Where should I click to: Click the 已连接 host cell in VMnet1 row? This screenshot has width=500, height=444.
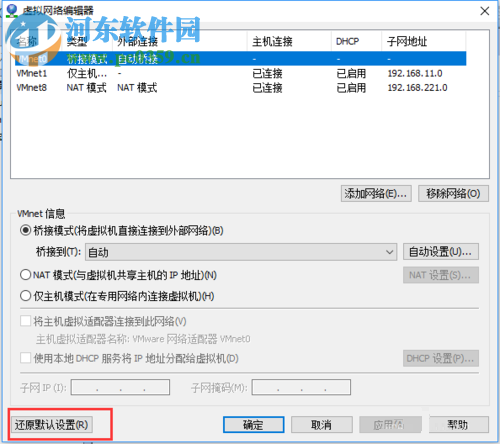tap(267, 73)
